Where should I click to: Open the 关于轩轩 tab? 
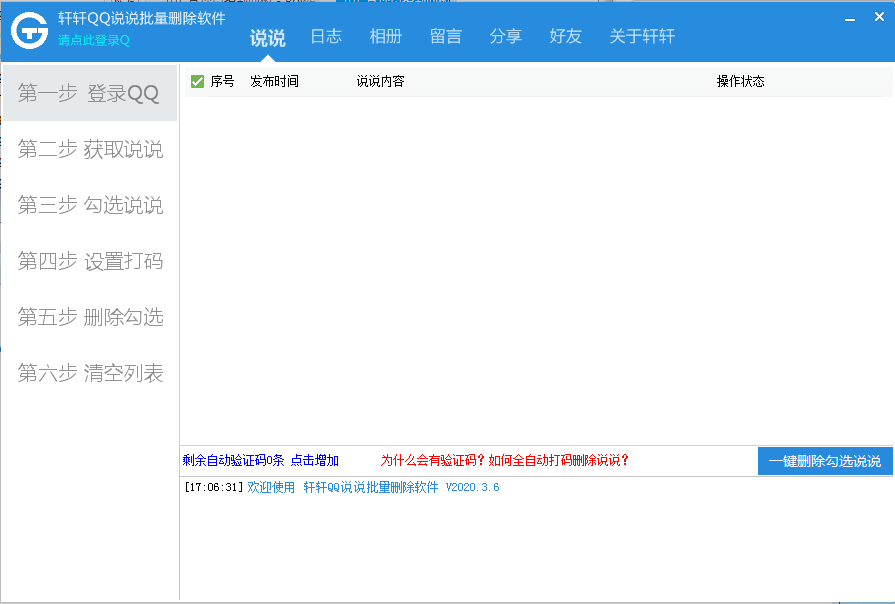[642, 37]
